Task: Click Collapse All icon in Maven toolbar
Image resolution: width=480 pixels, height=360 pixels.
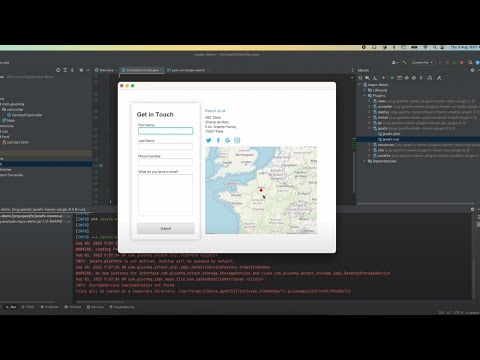Action: pos(421,78)
